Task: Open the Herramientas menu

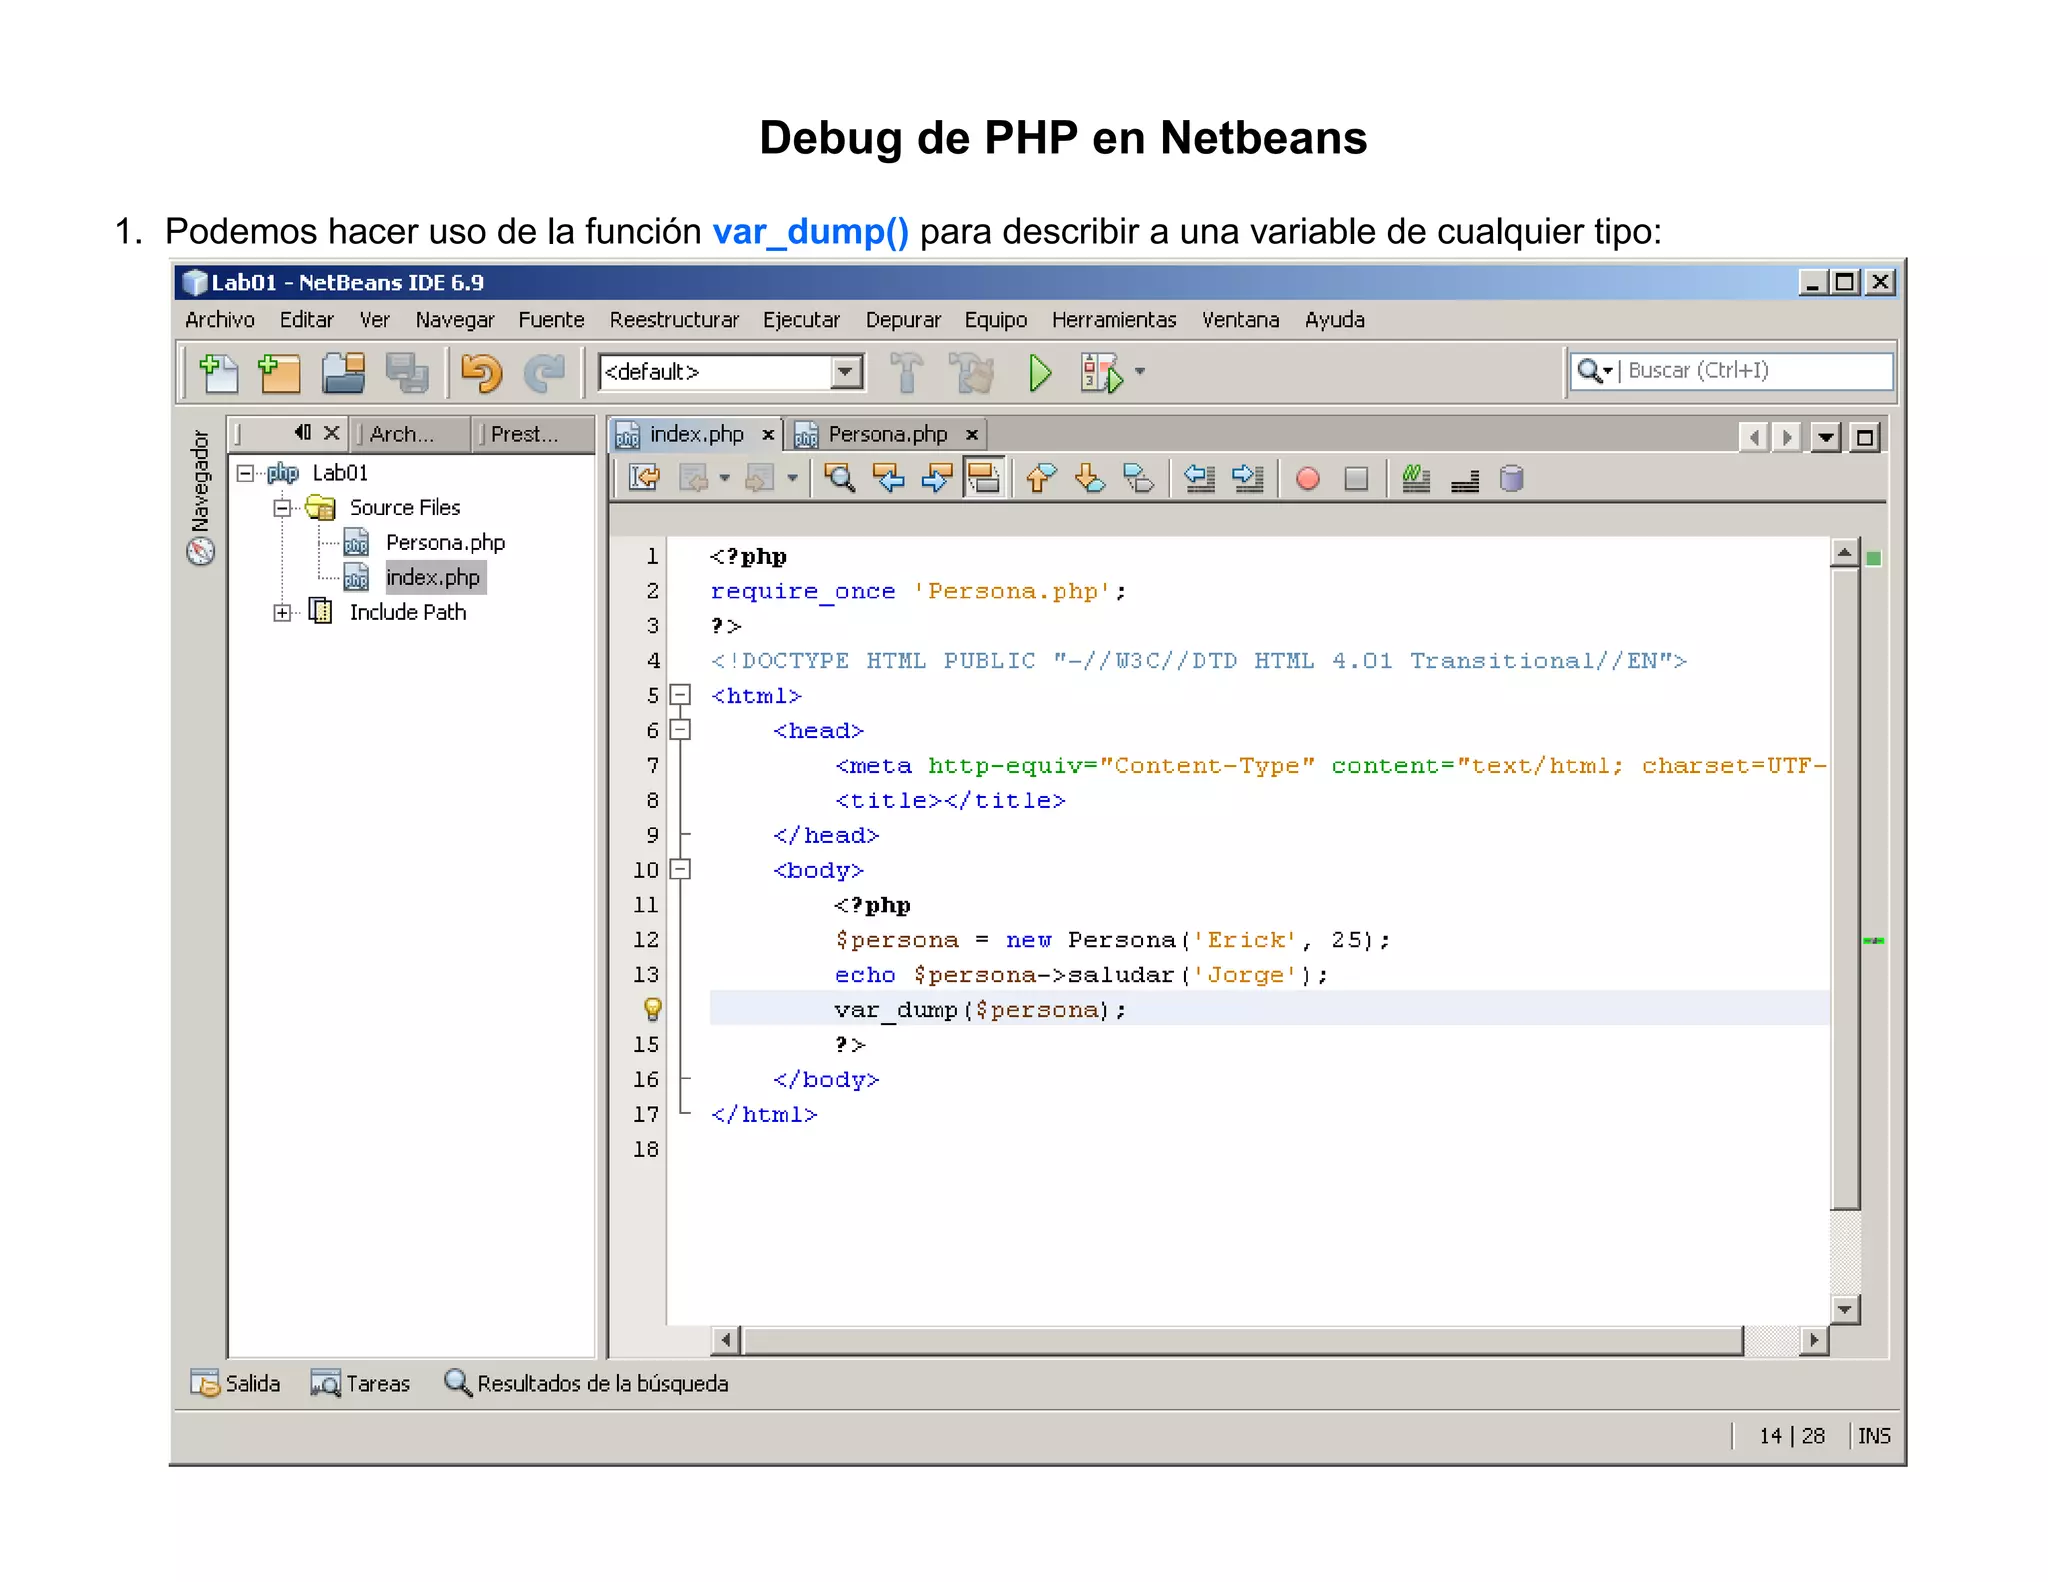Action: (1114, 320)
